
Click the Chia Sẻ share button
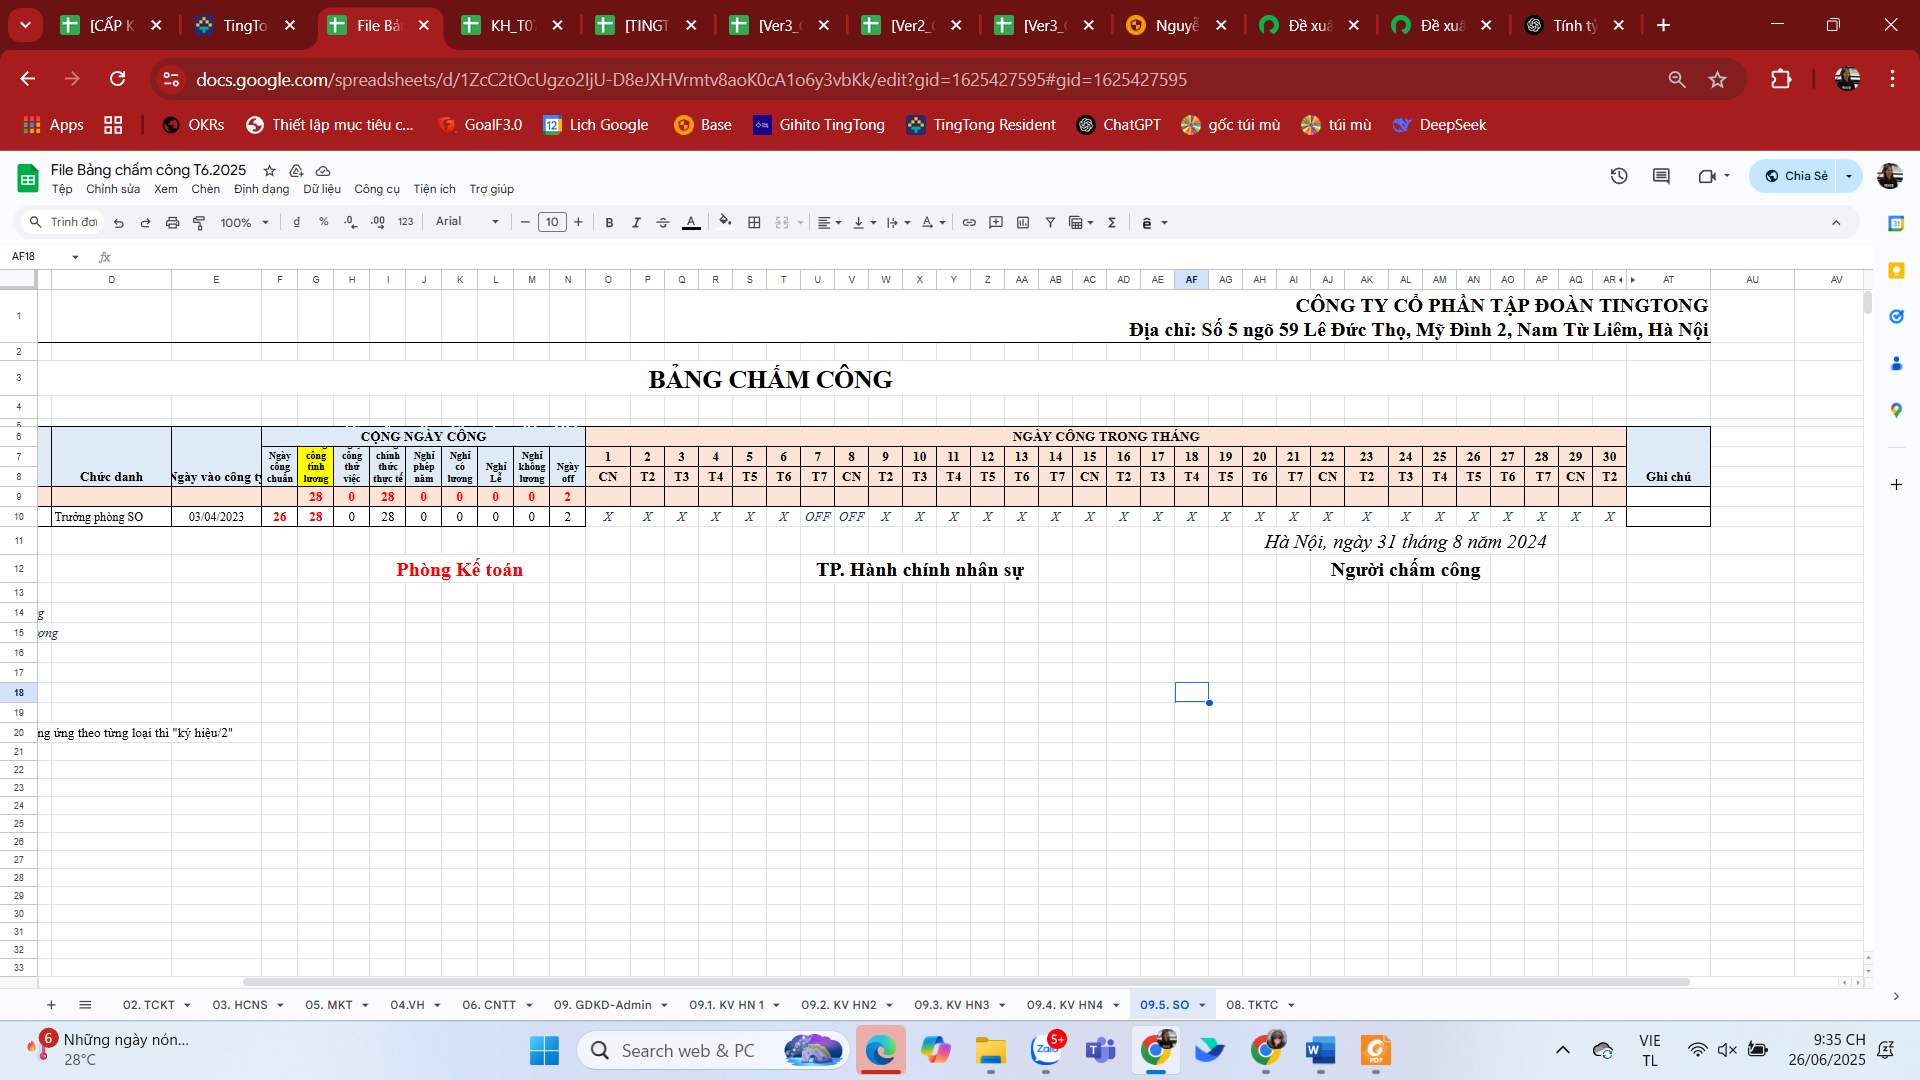coord(1796,176)
